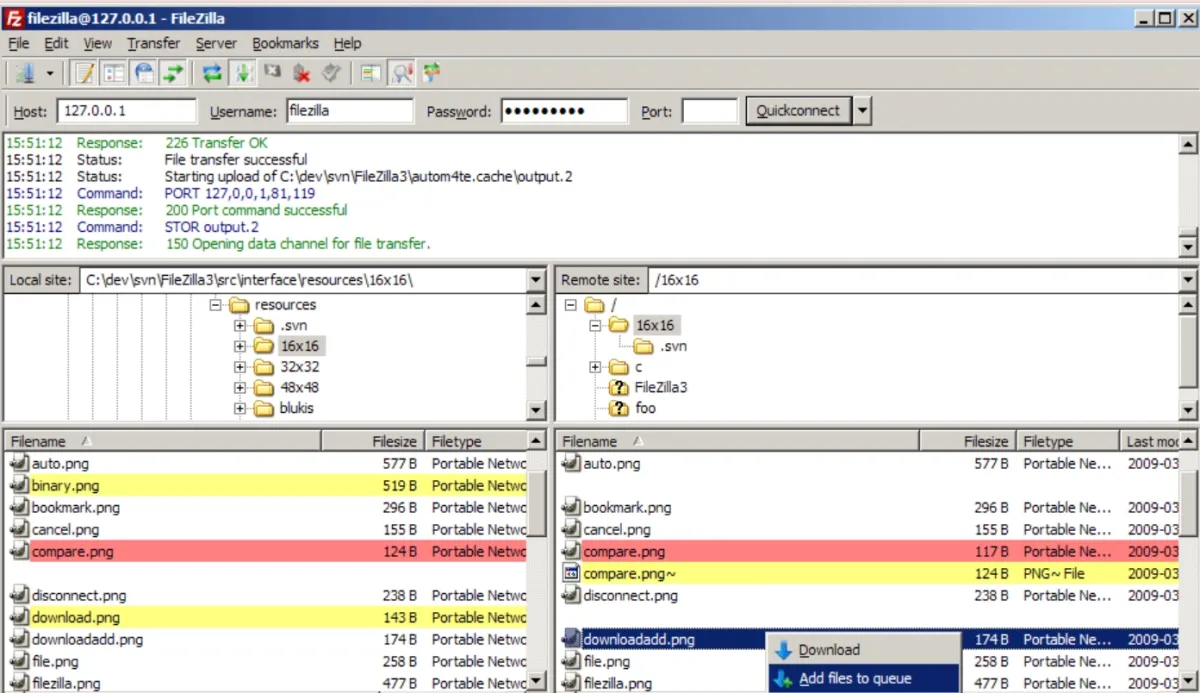Cancel the current operation icon
Viewport: 1200px width, 693px height.
click(272, 73)
